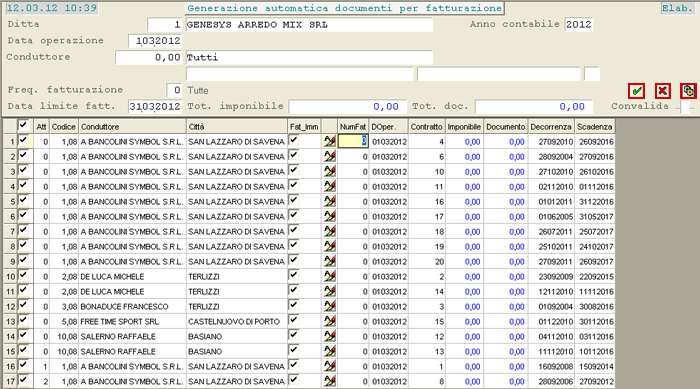Screen dimensions: 700x389
Task: Click the pencil icon in grid row 2
Action: pos(329,157)
